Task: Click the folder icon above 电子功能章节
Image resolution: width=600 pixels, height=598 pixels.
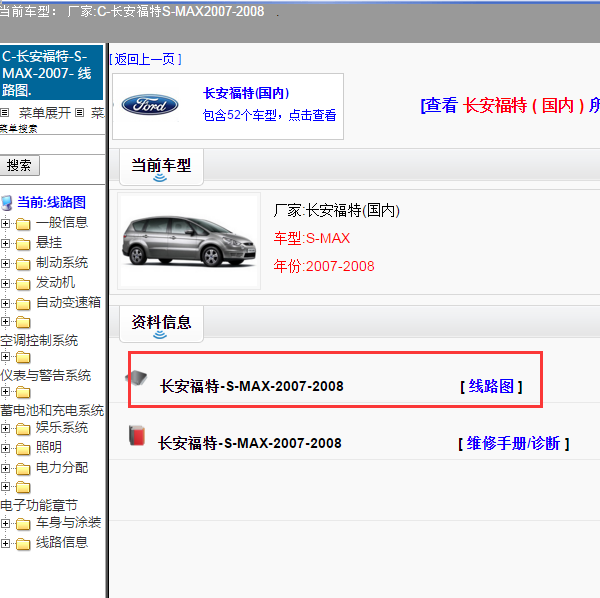Action: pos(23,487)
